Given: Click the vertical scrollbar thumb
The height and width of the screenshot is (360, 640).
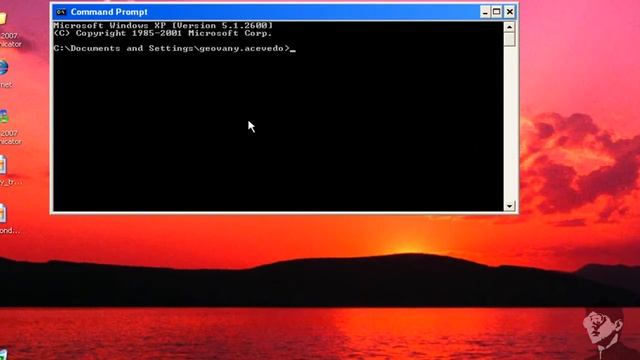Looking at the screenshot, I should (509, 40).
